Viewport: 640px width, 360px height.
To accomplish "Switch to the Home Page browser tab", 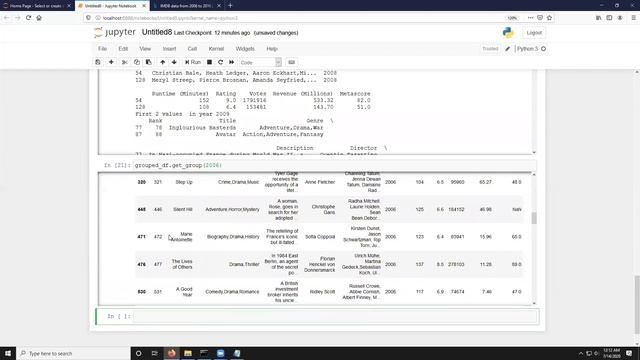I will pos(36,6).
